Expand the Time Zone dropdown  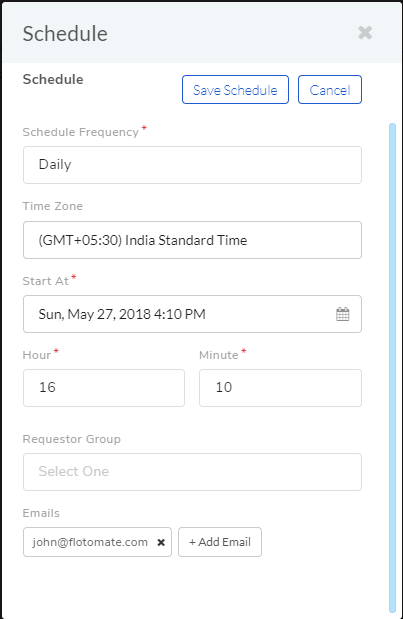[x=192, y=240]
